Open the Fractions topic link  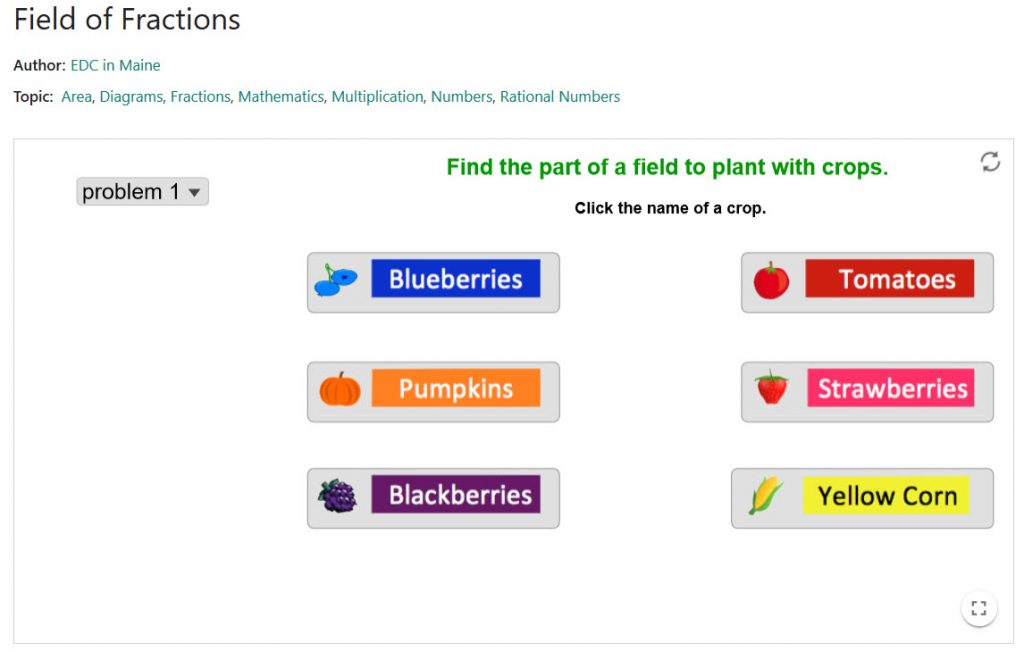click(200, 97)
